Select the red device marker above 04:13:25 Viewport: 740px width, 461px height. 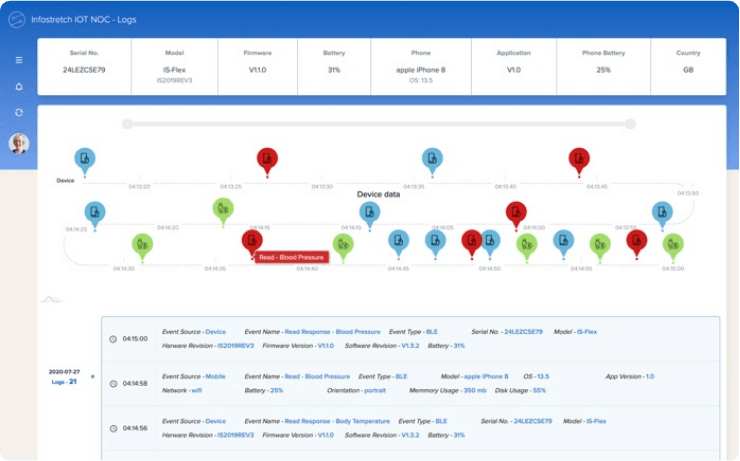pos(266,159)
